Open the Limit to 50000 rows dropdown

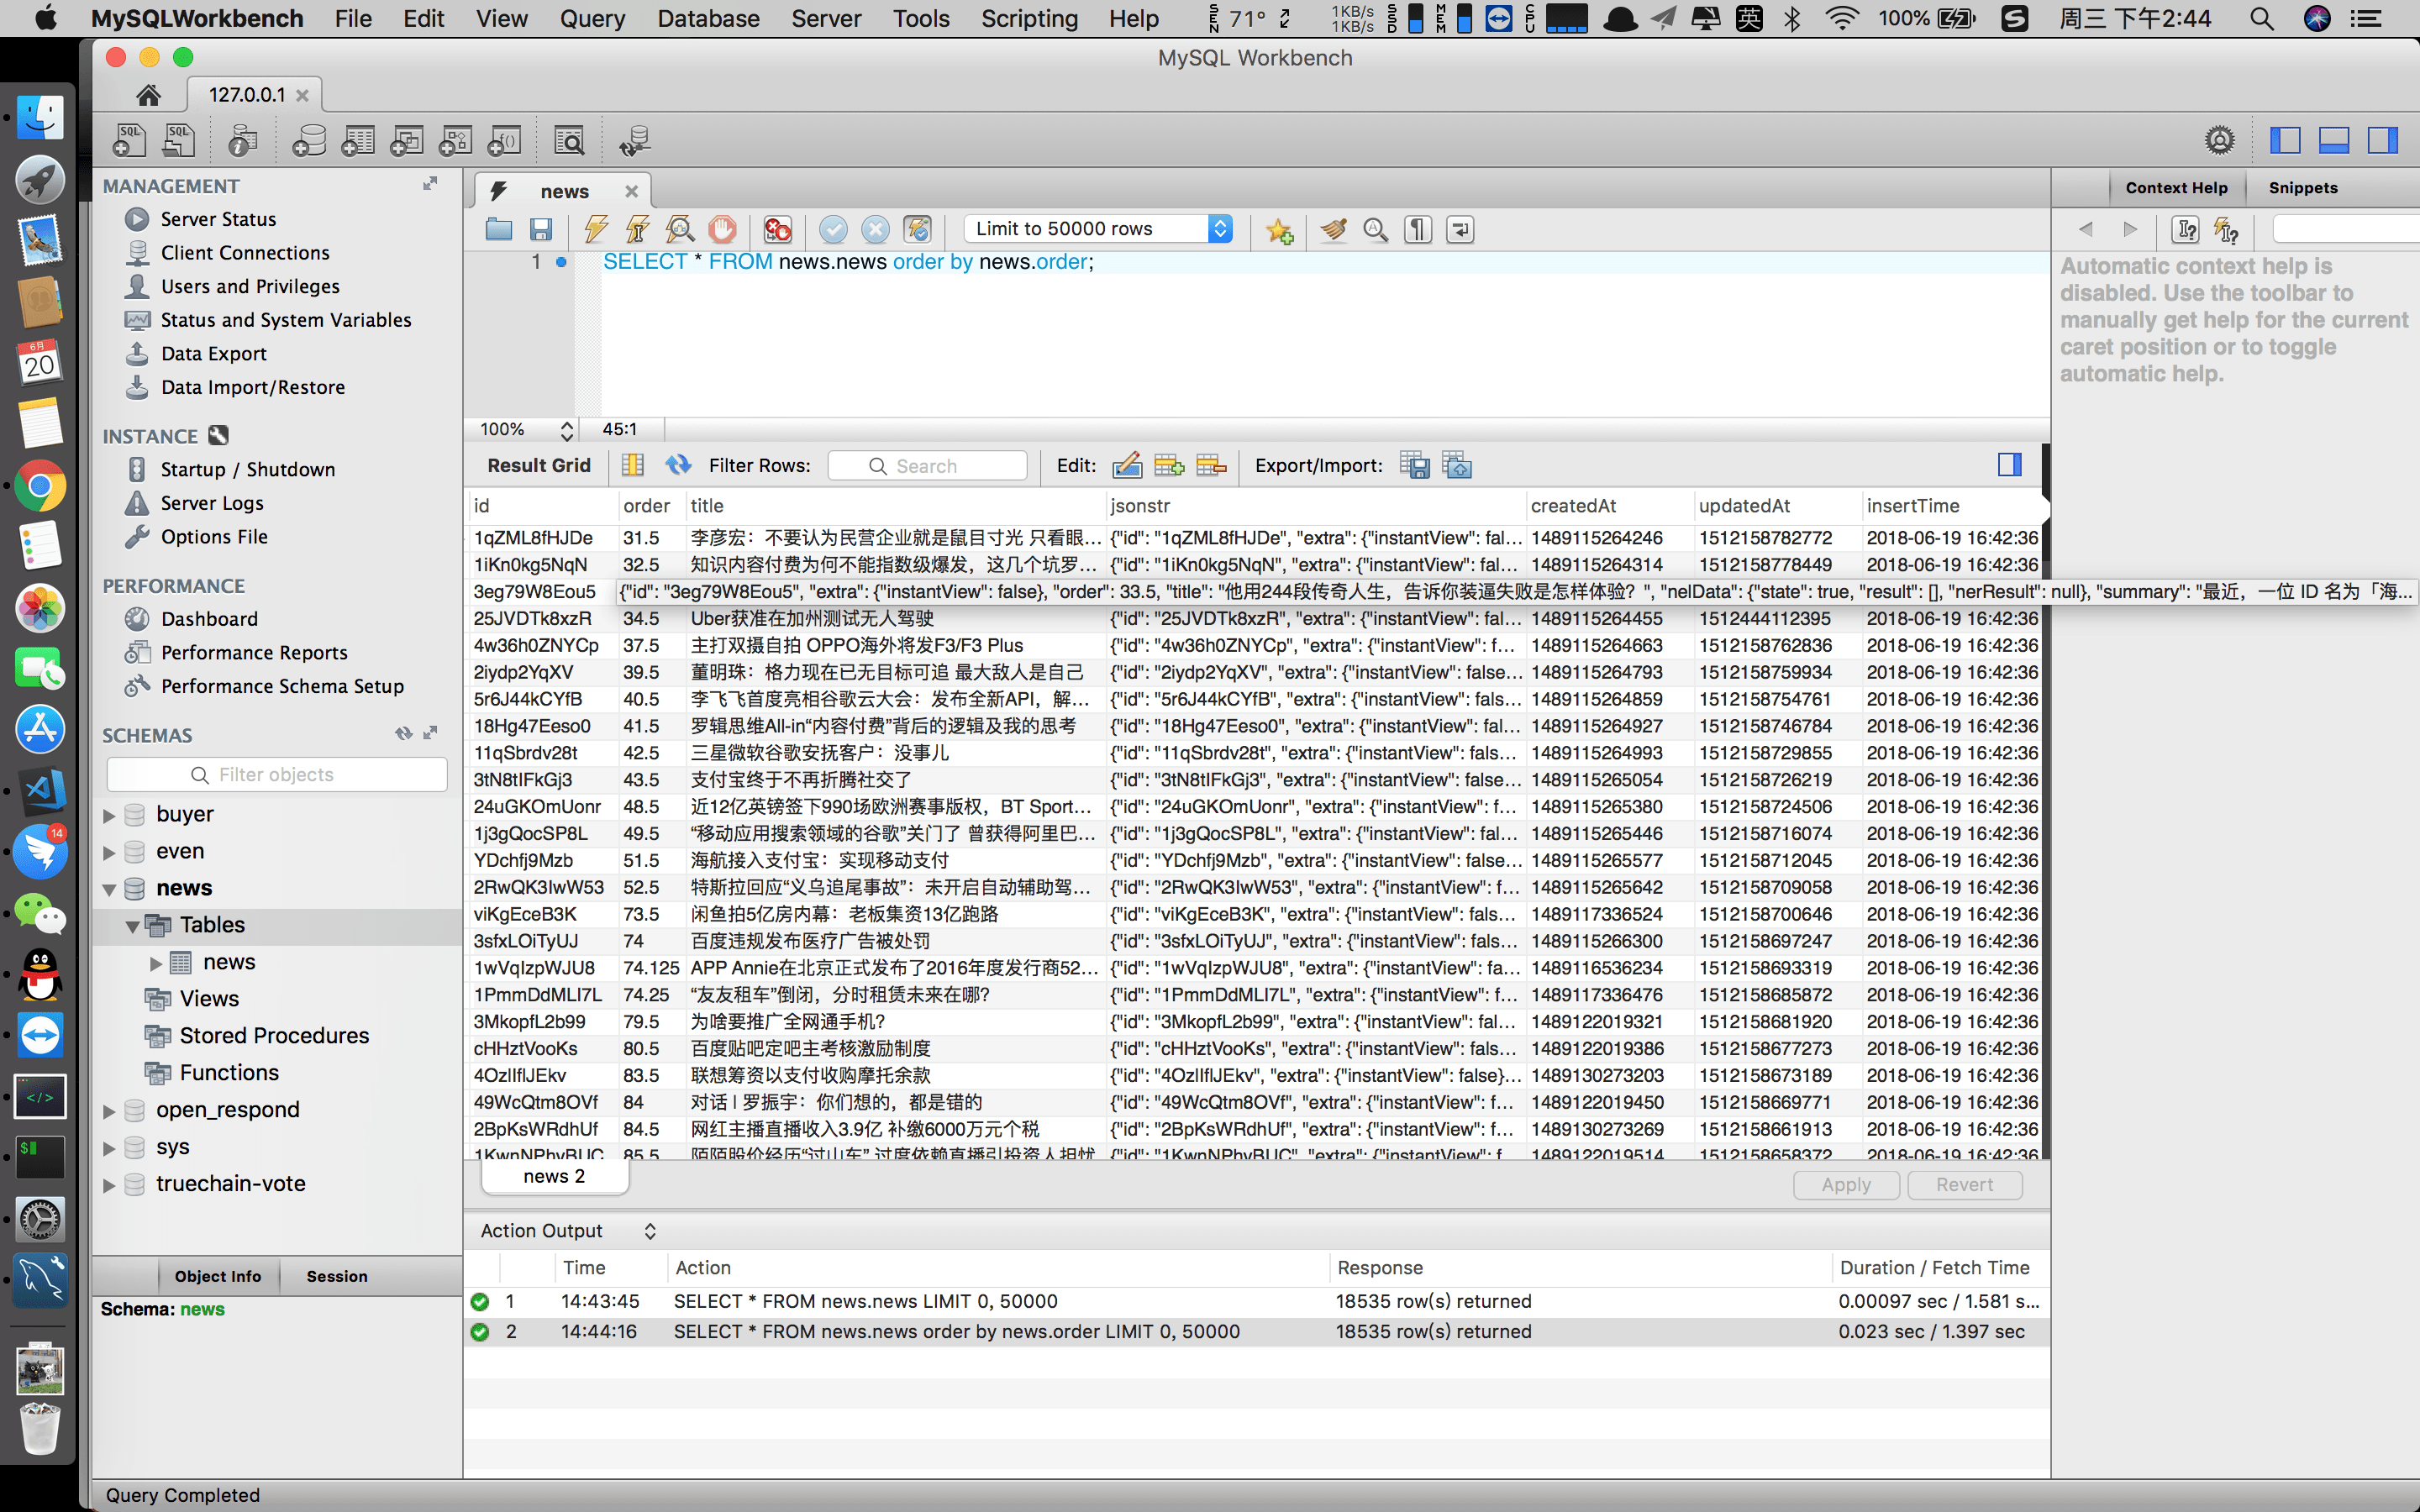(1098, 229)
